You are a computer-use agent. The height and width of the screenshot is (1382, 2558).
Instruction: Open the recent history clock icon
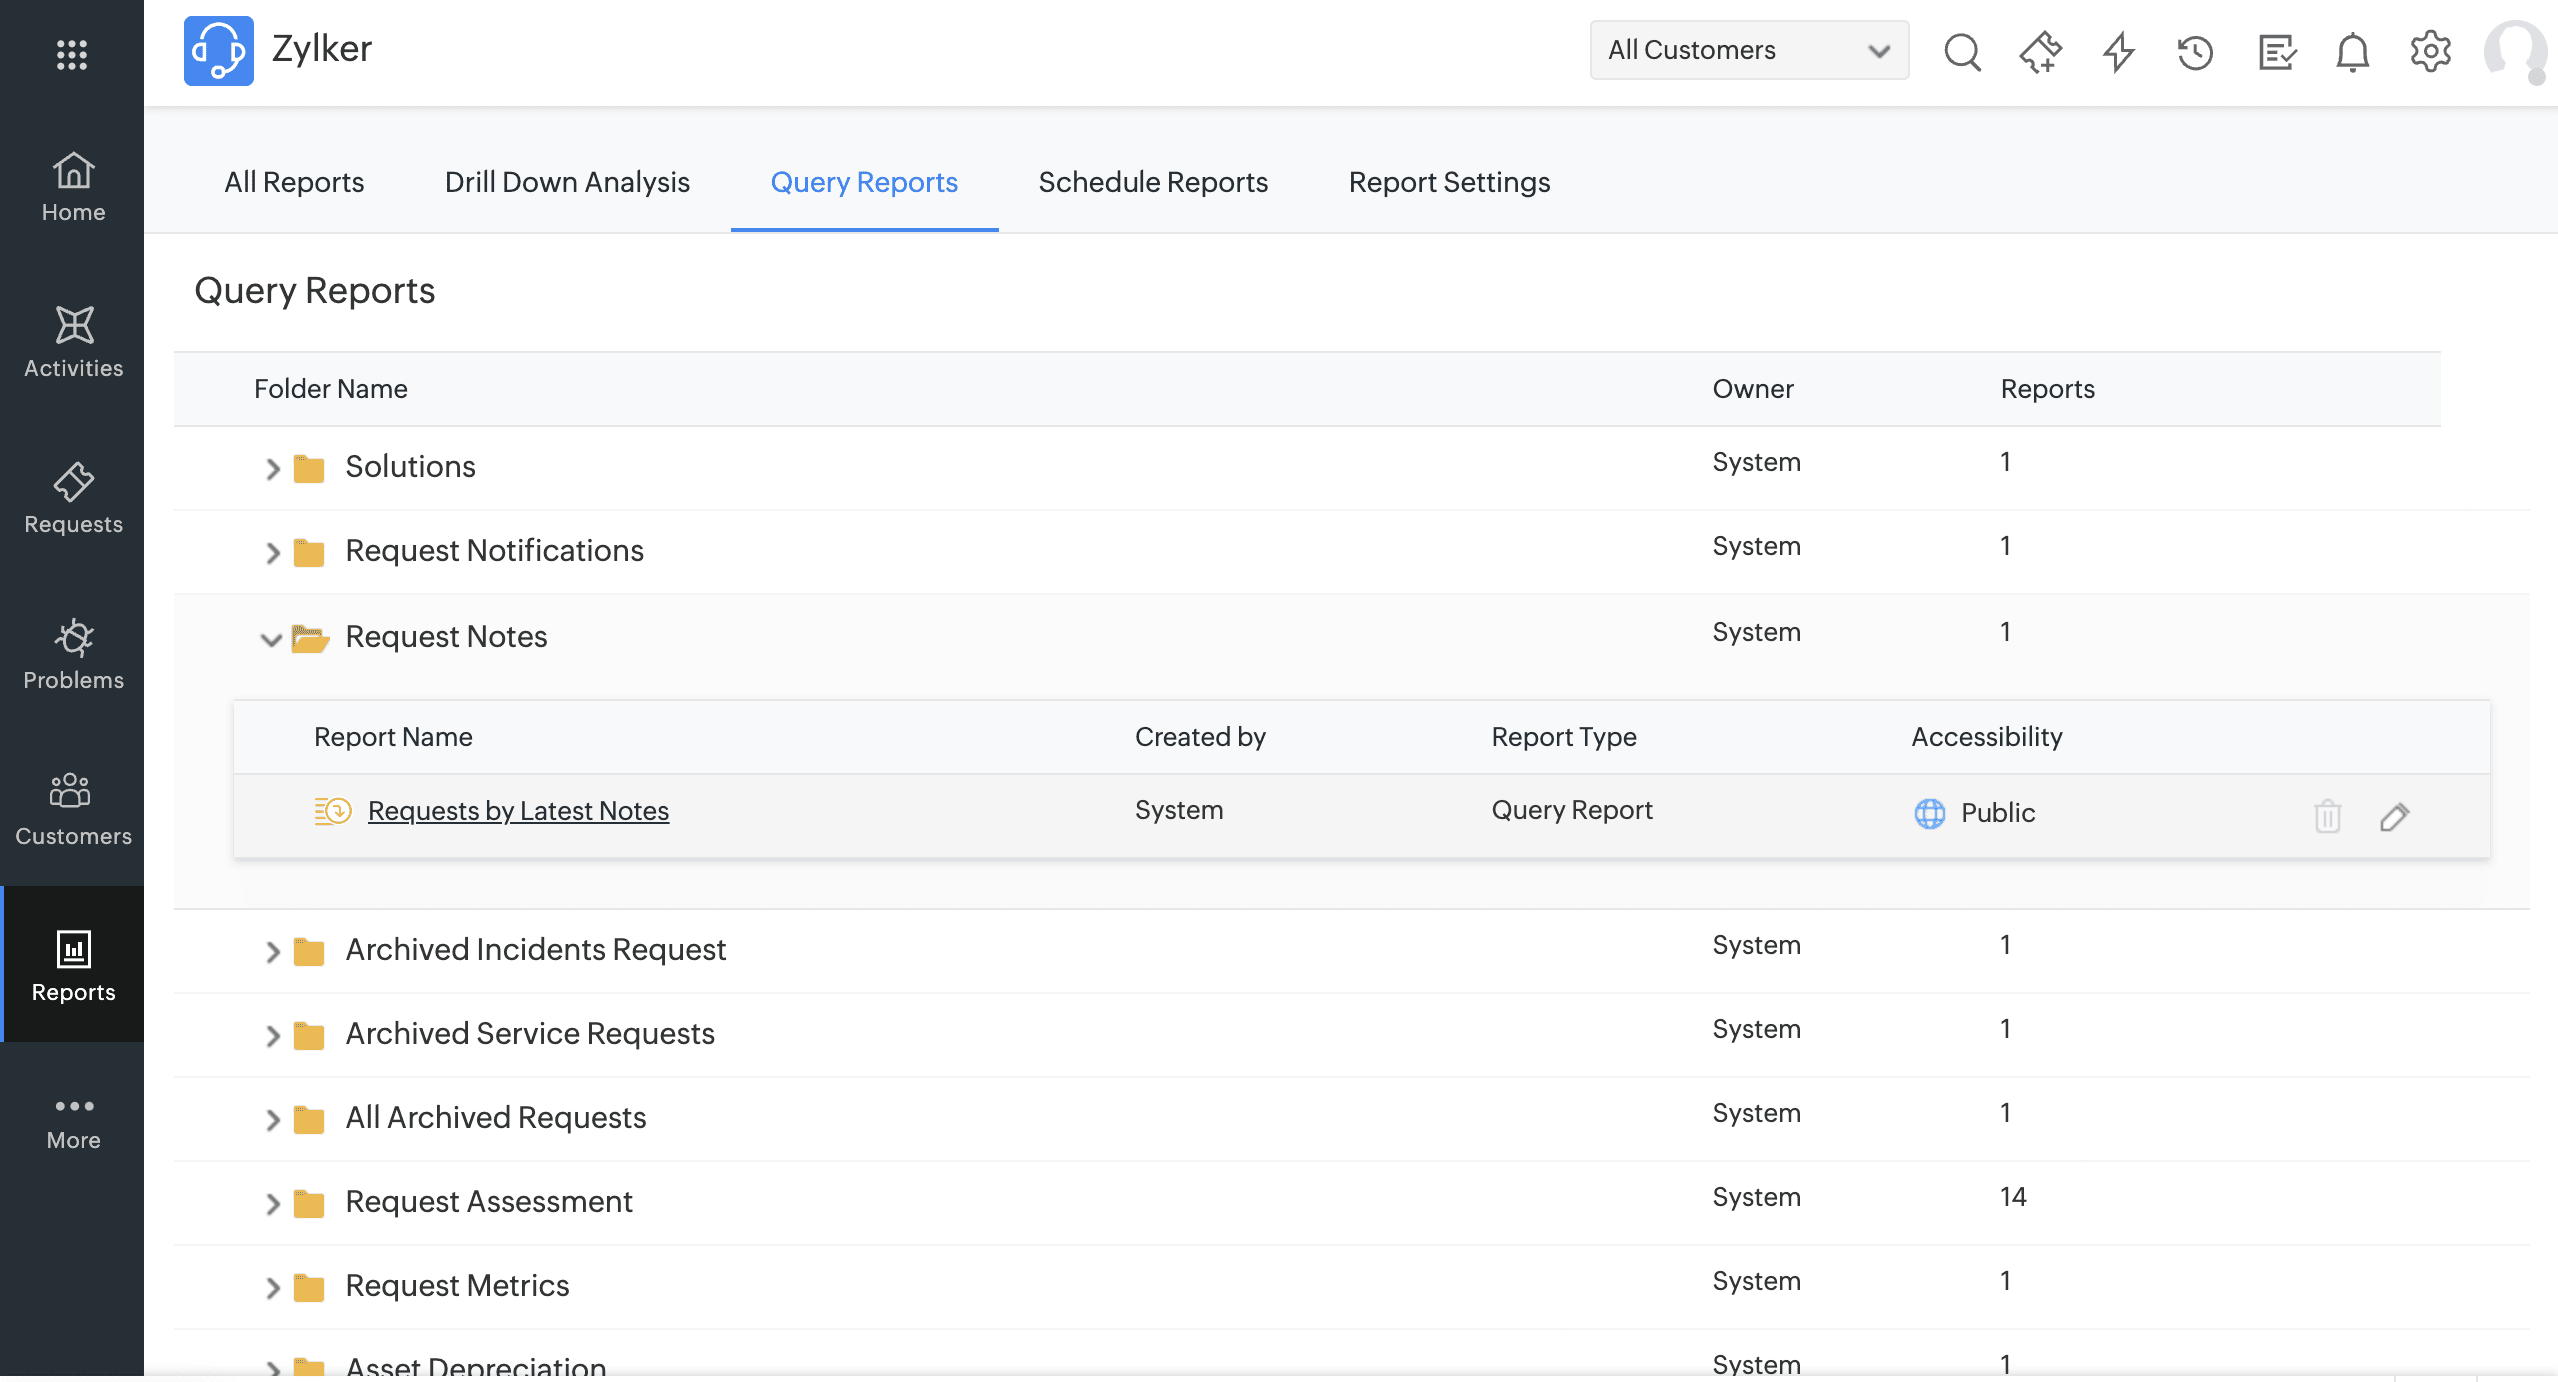[x=2195, y=51]
